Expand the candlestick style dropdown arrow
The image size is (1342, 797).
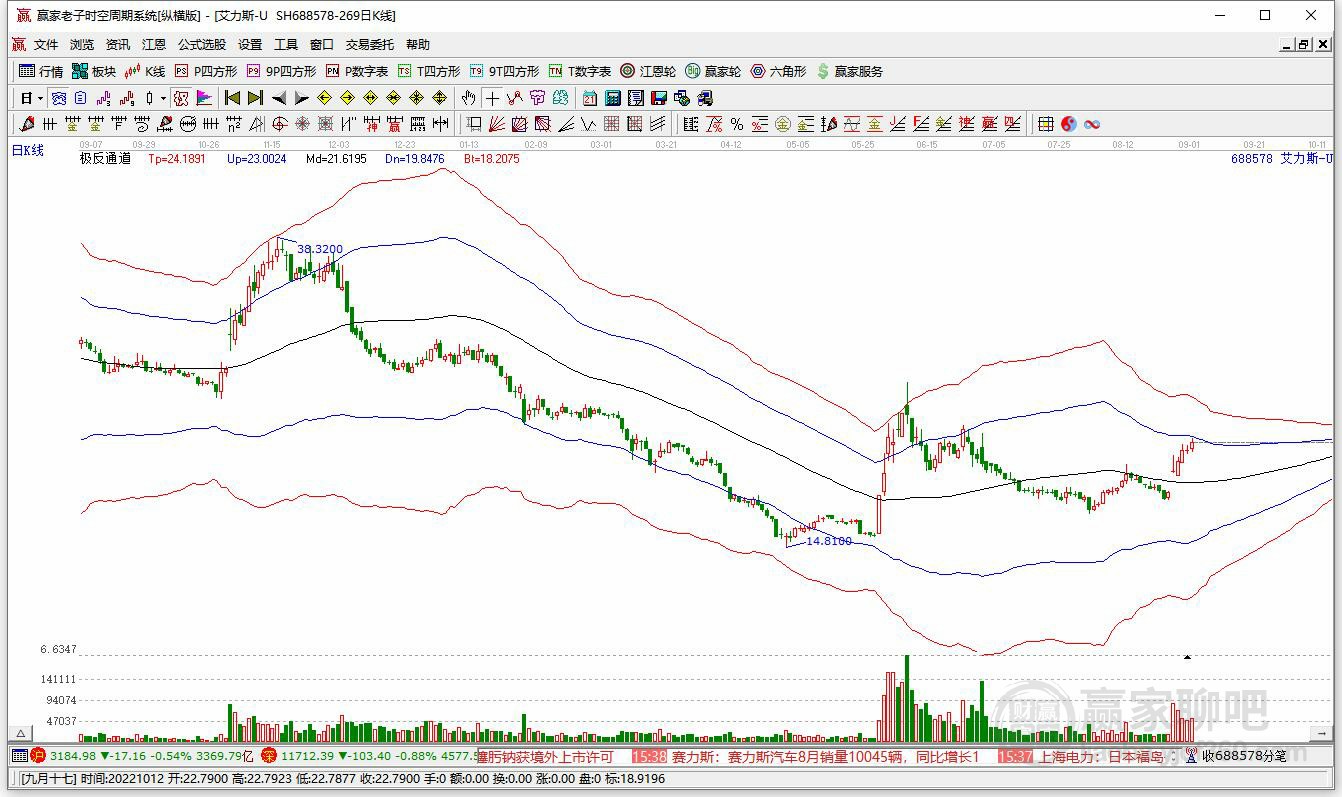tap(163, 98)
